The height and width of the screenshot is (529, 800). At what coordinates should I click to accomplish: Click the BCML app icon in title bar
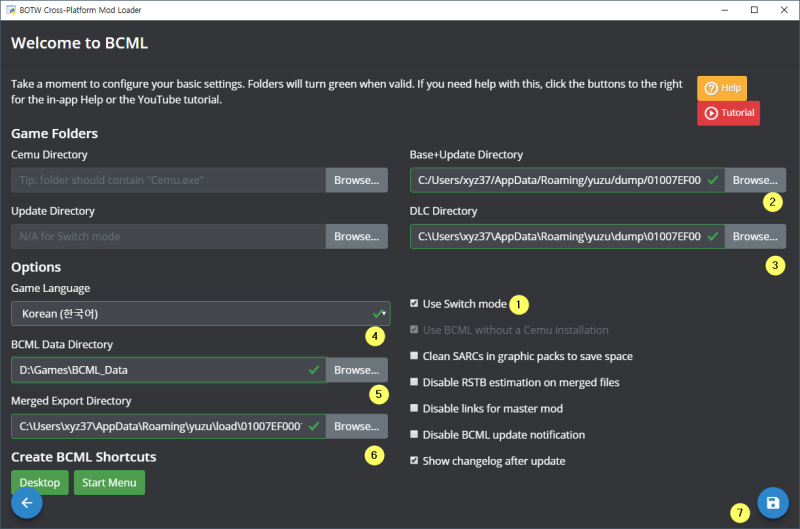[11, 9]
